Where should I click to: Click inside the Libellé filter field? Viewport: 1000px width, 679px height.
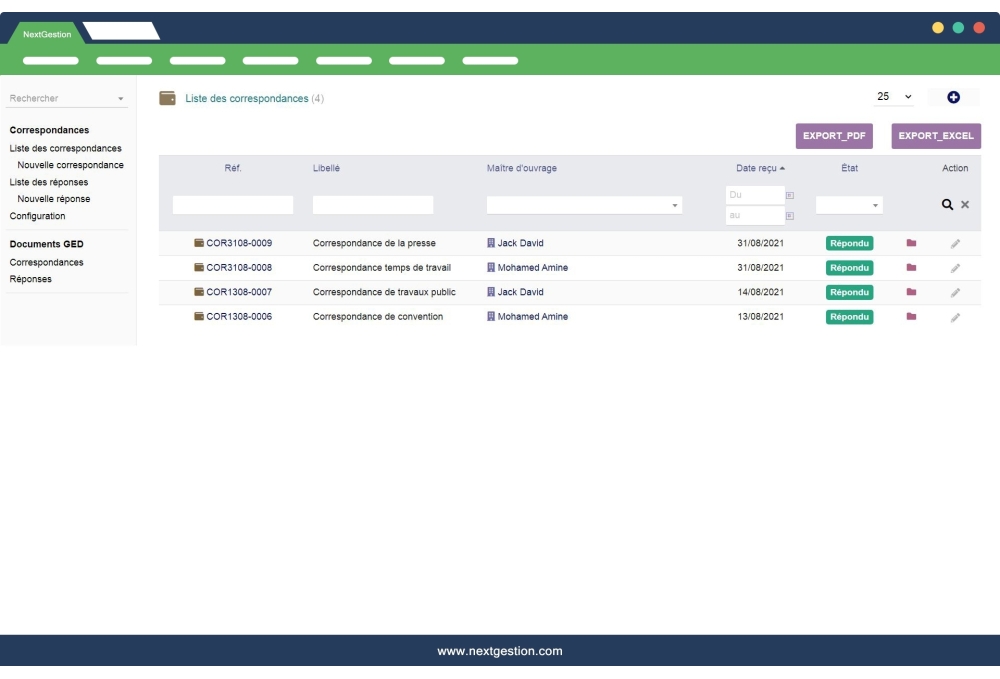tap(375, 204)
